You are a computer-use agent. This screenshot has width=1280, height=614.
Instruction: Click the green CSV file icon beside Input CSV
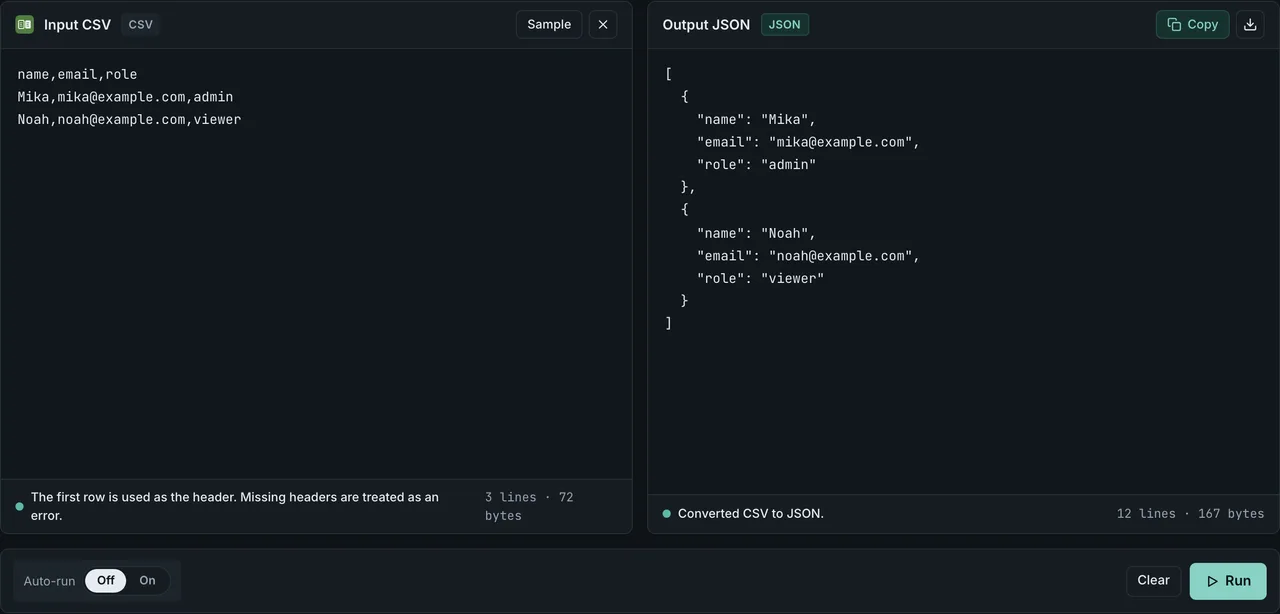click(24, 24)
